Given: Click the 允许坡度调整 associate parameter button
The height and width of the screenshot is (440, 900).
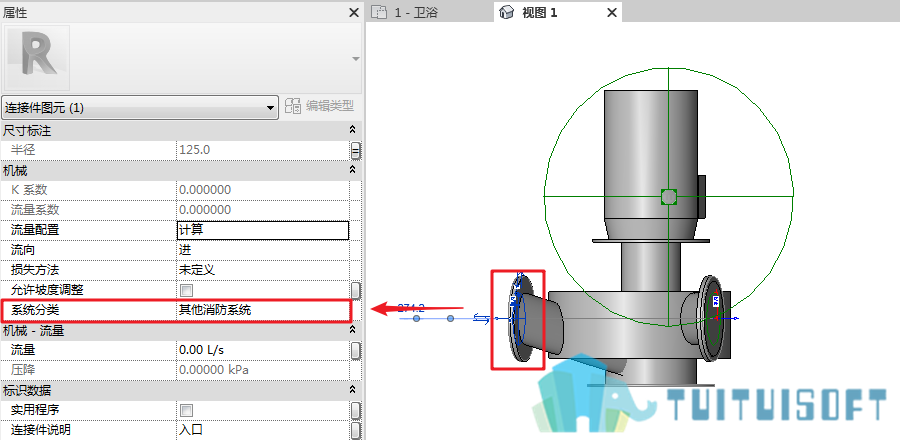Looking at the screenshot, I should (x=356, y=290).
